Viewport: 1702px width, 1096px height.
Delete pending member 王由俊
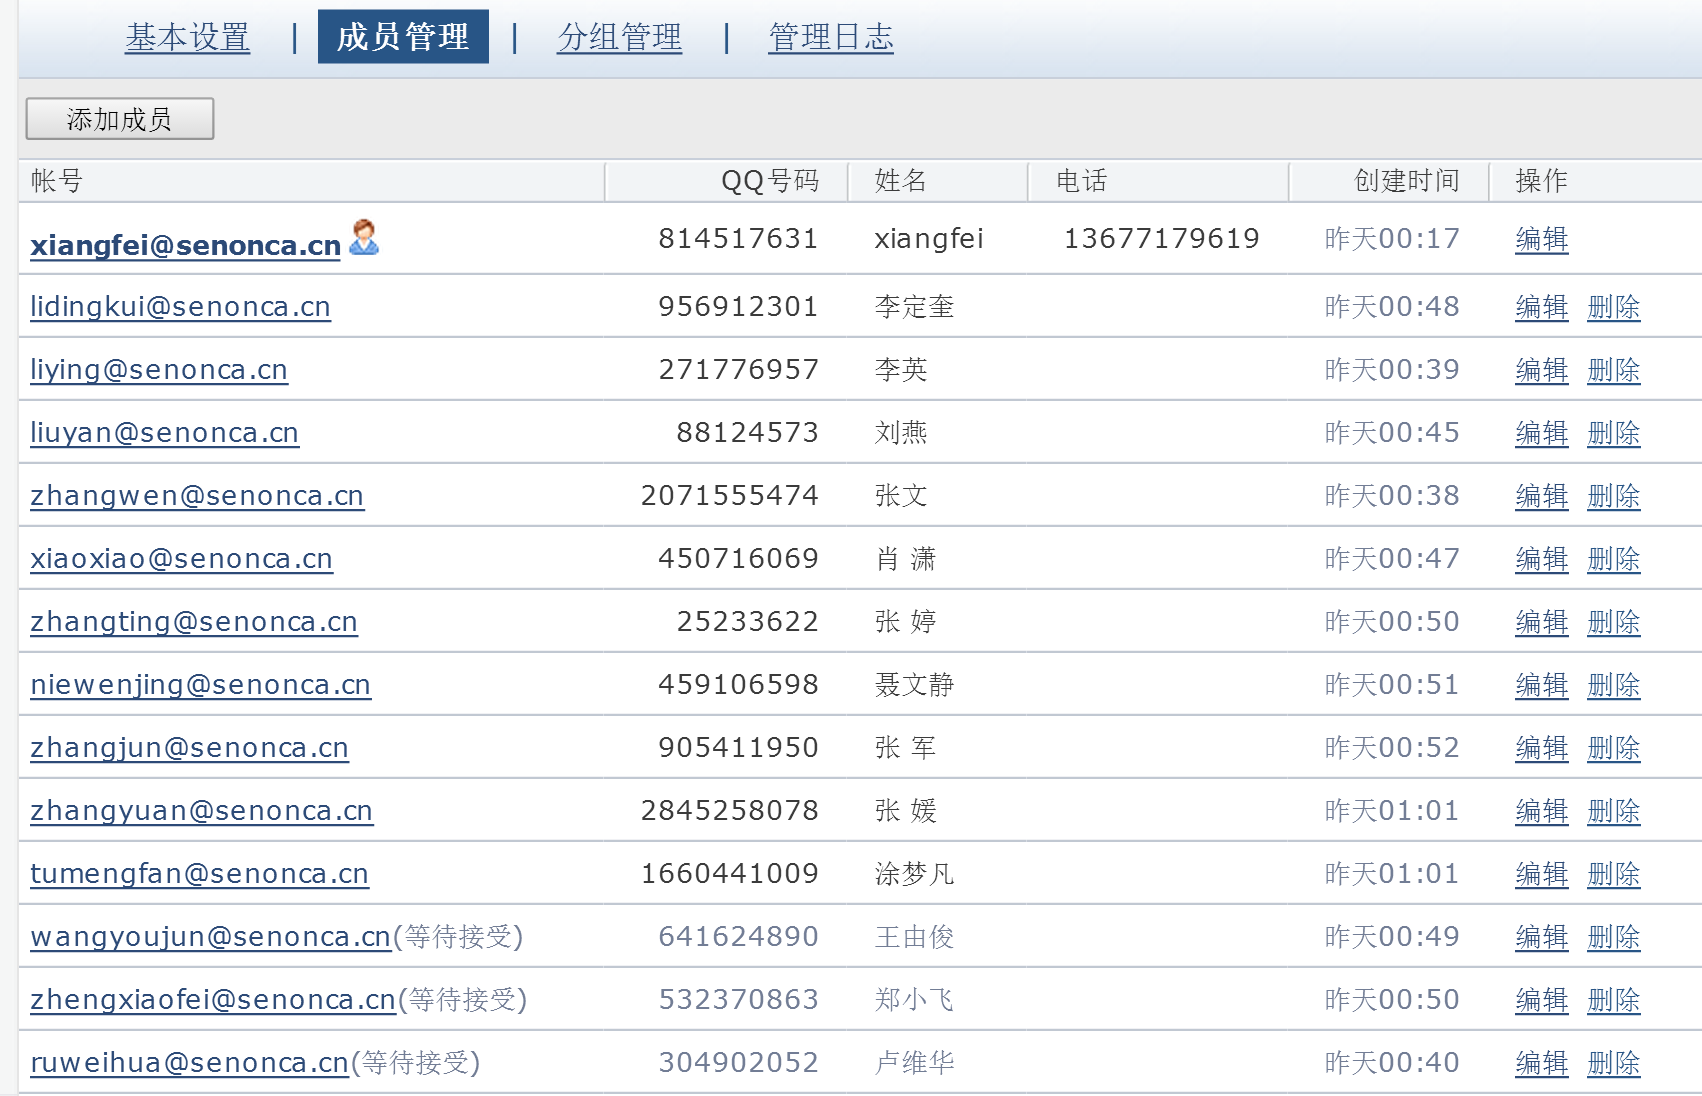(1614, 937)
